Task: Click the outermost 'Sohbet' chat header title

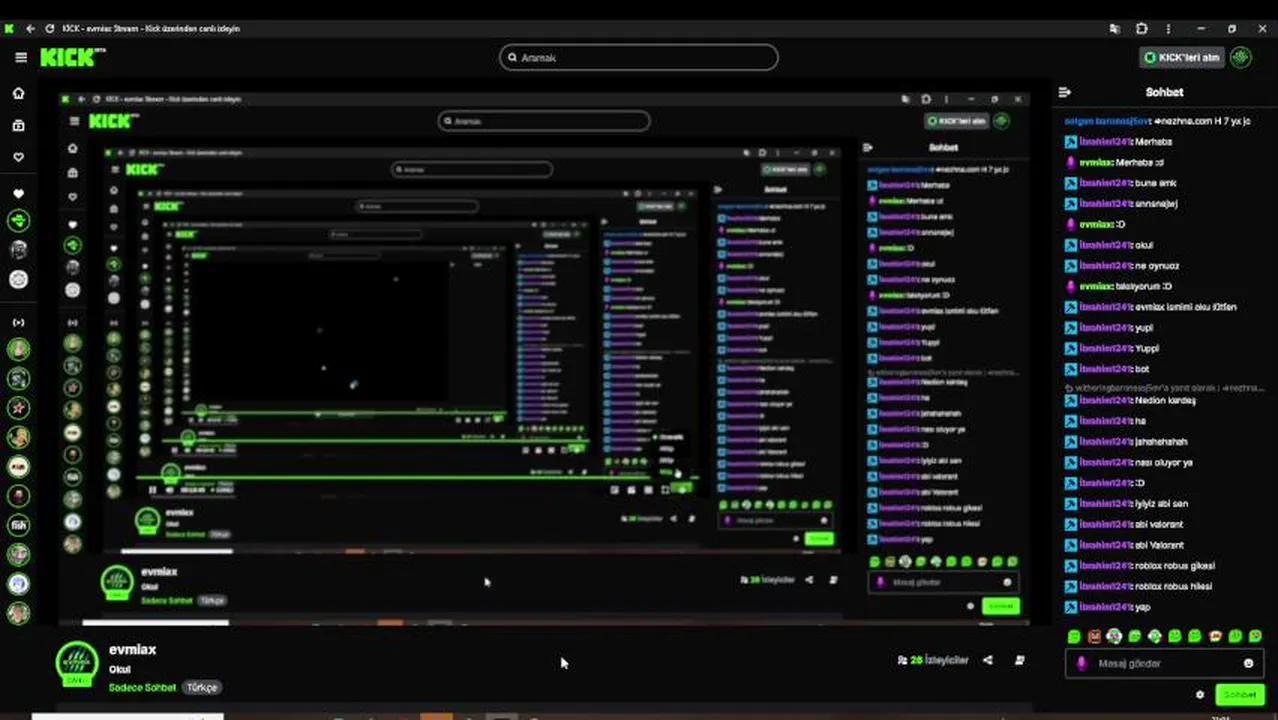Action: coord(1164,92)
